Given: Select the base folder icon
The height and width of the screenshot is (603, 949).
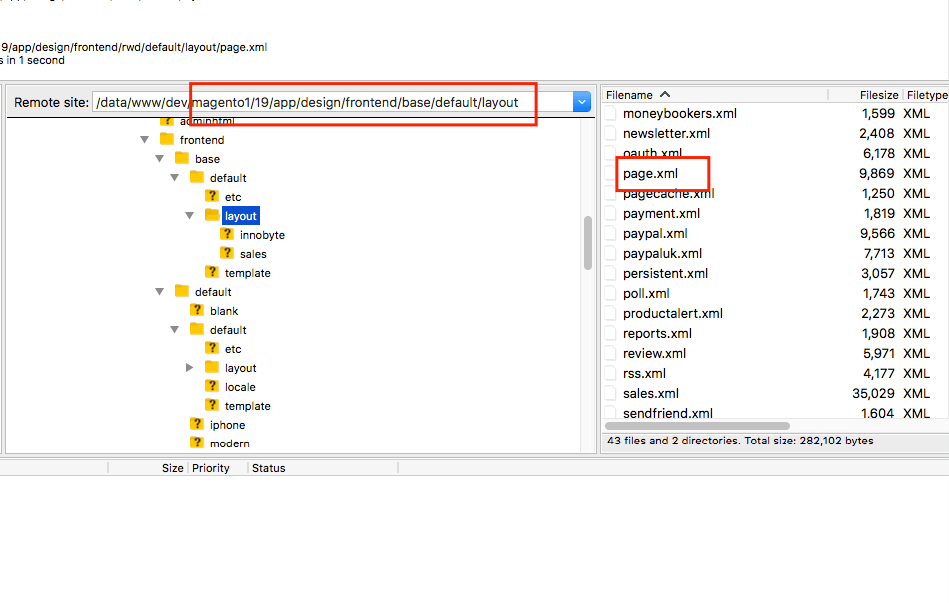Looking at the screenshot, I should point(182,158).
